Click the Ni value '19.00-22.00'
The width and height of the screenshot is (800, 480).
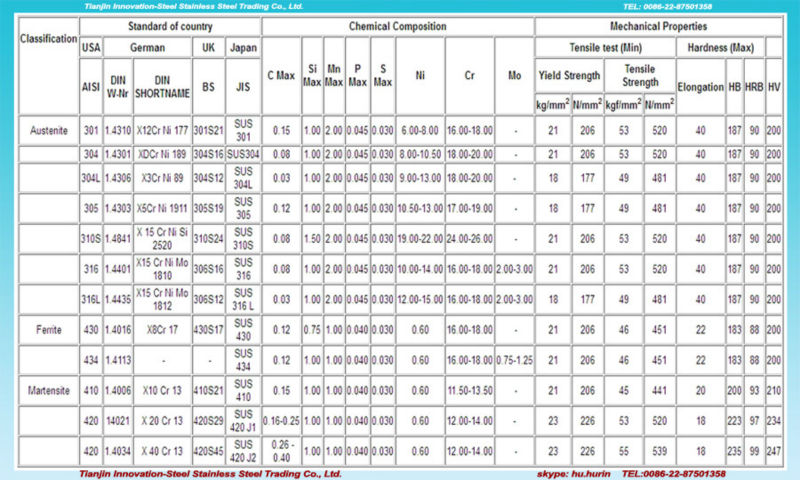(420, 239)
